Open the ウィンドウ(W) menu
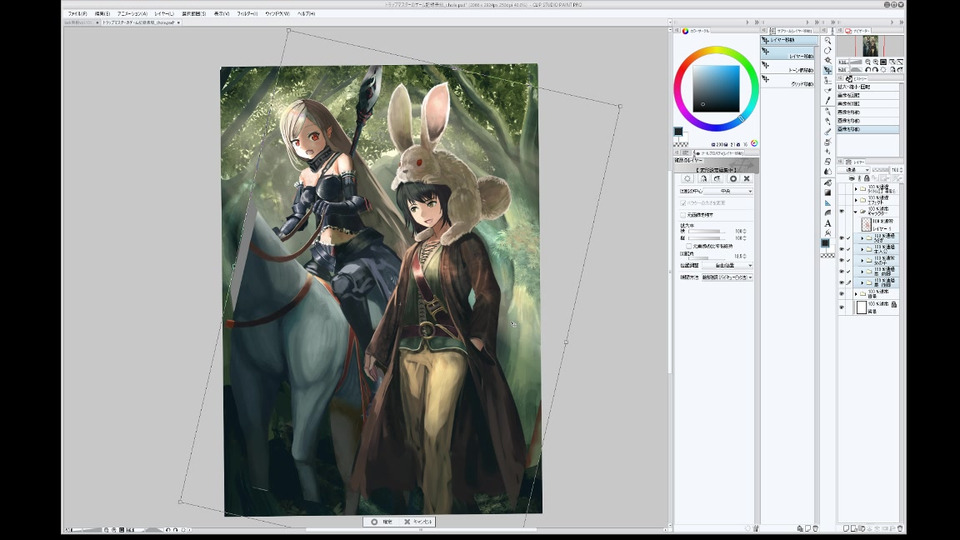 277,13
